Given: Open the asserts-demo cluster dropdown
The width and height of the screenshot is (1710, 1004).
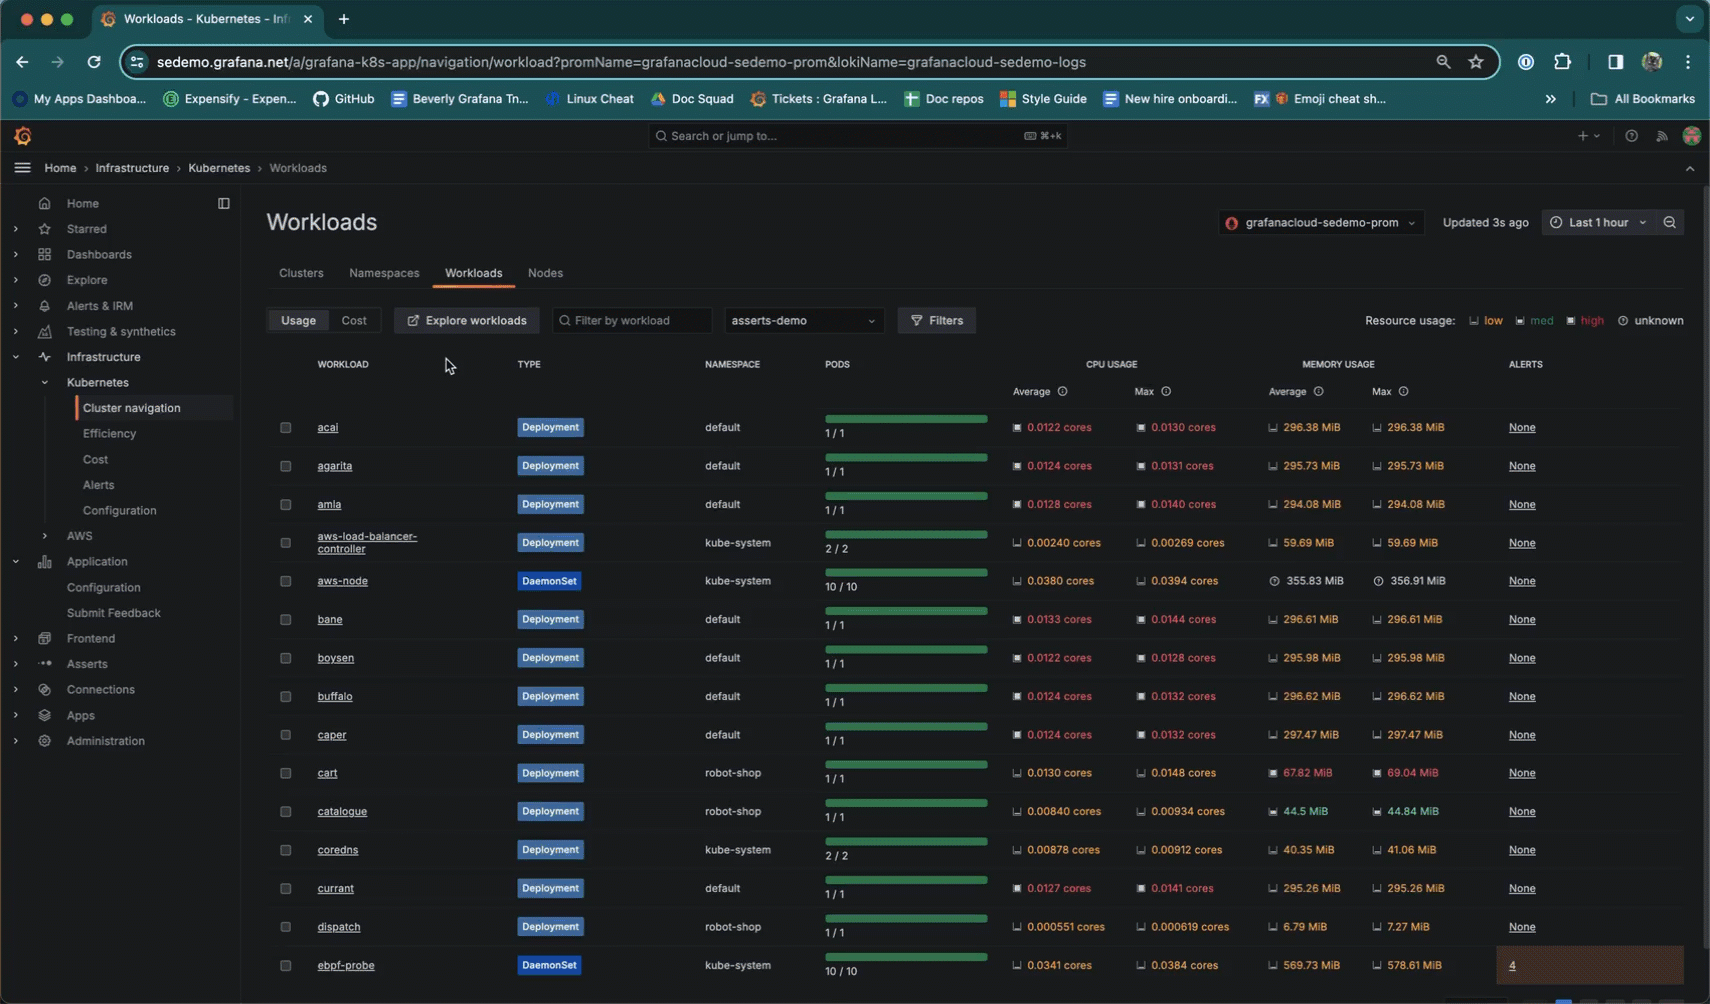Looking at the screenshot, I should (x=802, y=321).
